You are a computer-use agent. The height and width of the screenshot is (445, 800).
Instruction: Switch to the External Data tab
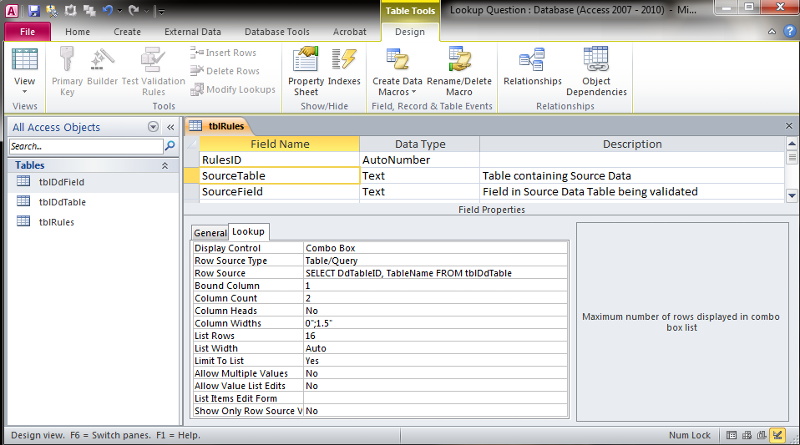pyautogui.click(x=192, y=32)
